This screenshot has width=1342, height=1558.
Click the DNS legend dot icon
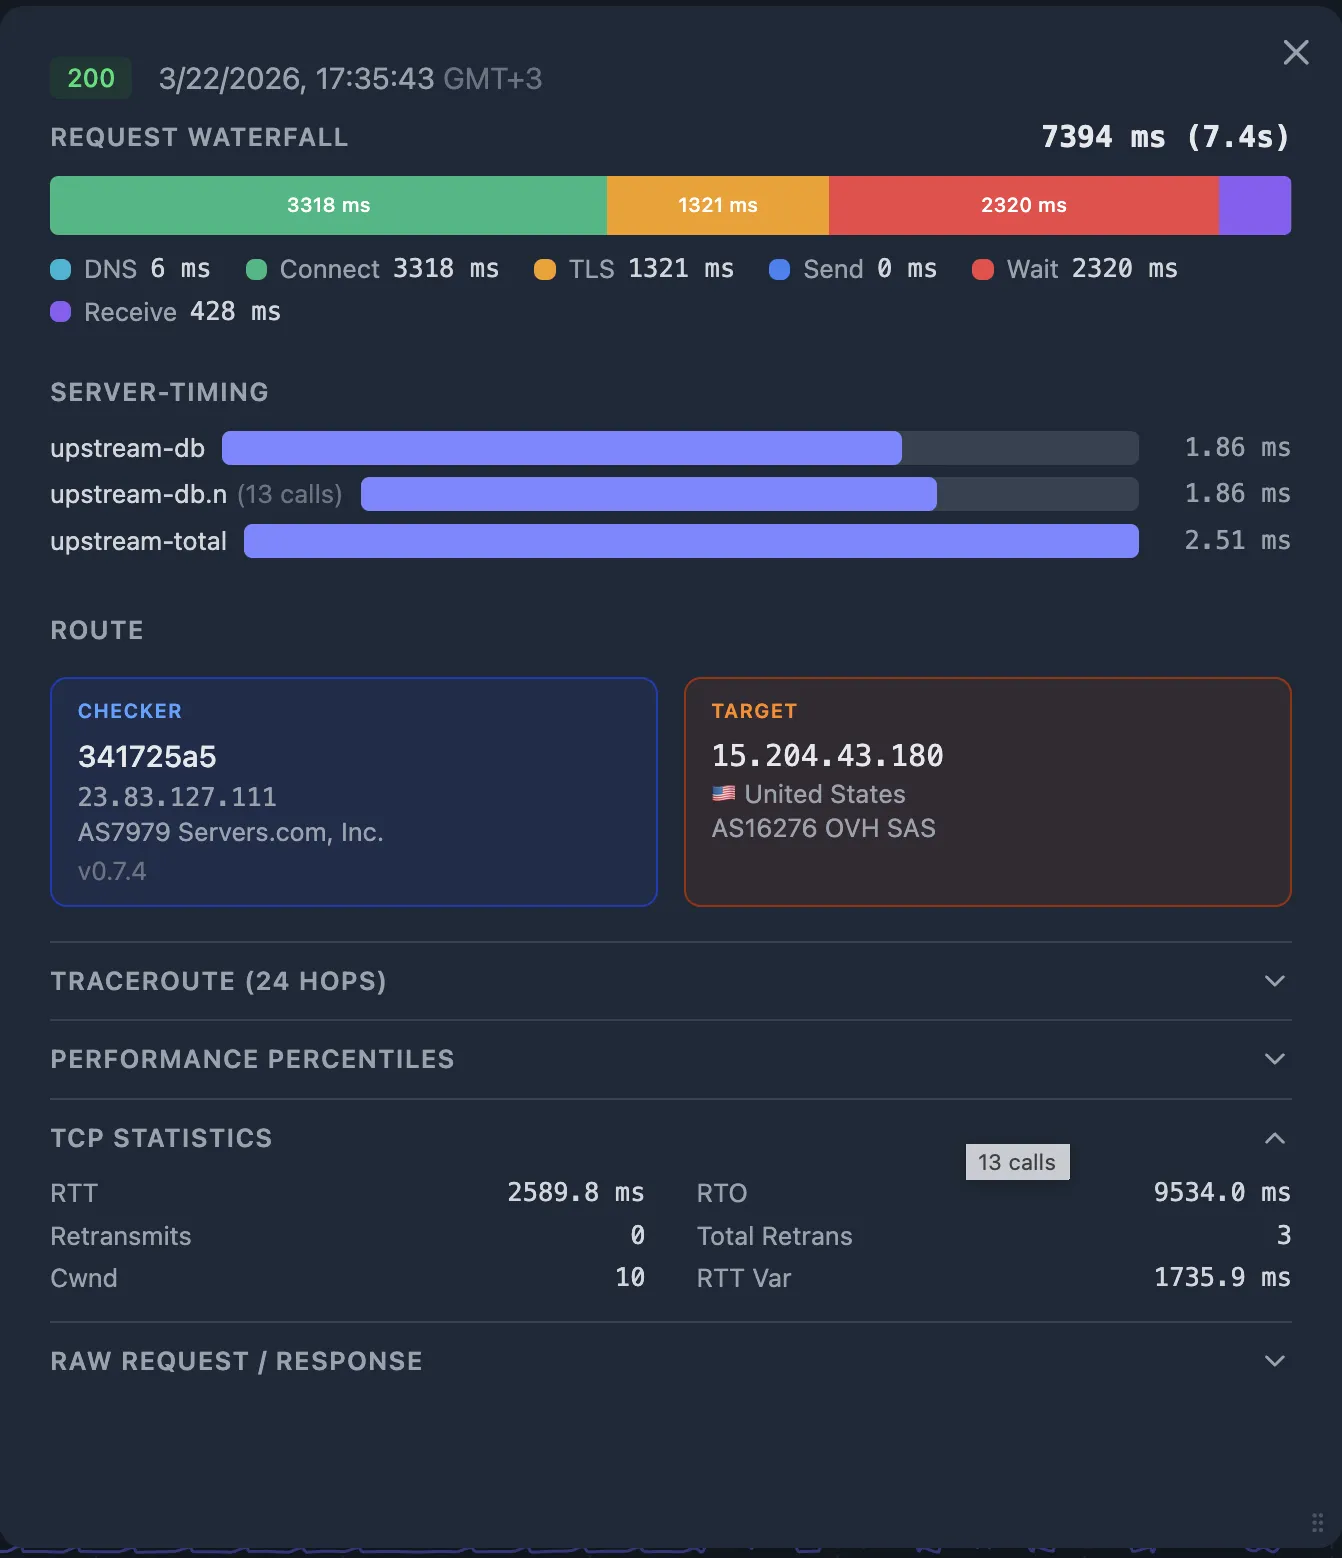[x=59, y=269]
